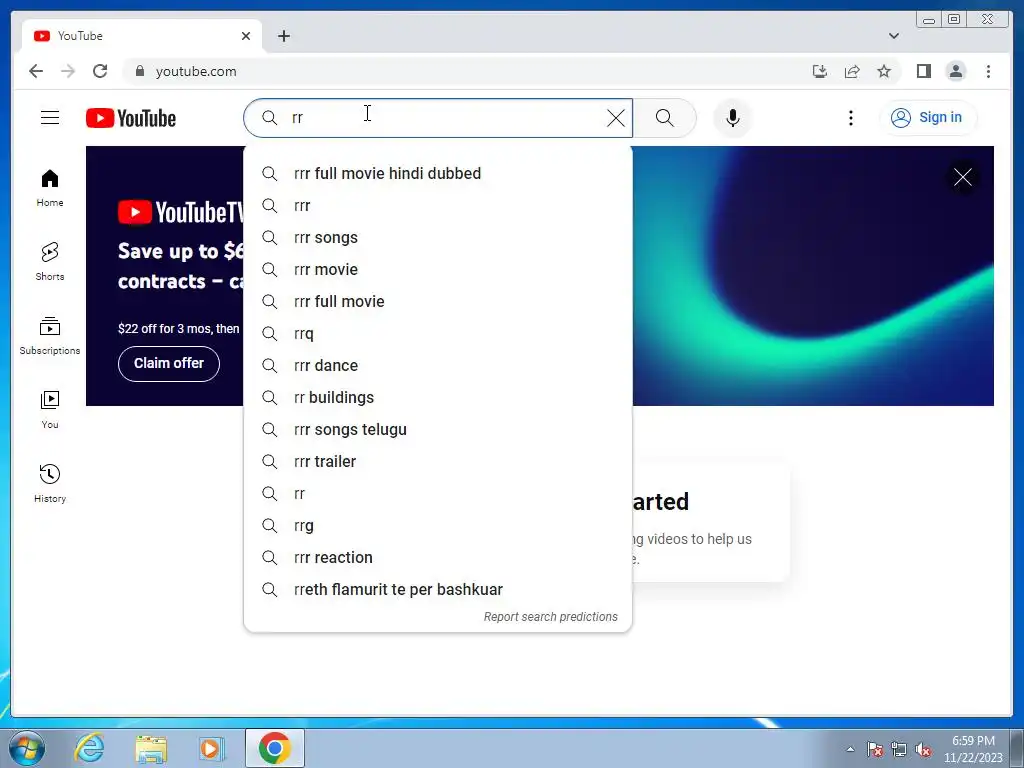Click the install app icon in address bar
Screen dimensions: 1024x768
[x=820, y=71]
